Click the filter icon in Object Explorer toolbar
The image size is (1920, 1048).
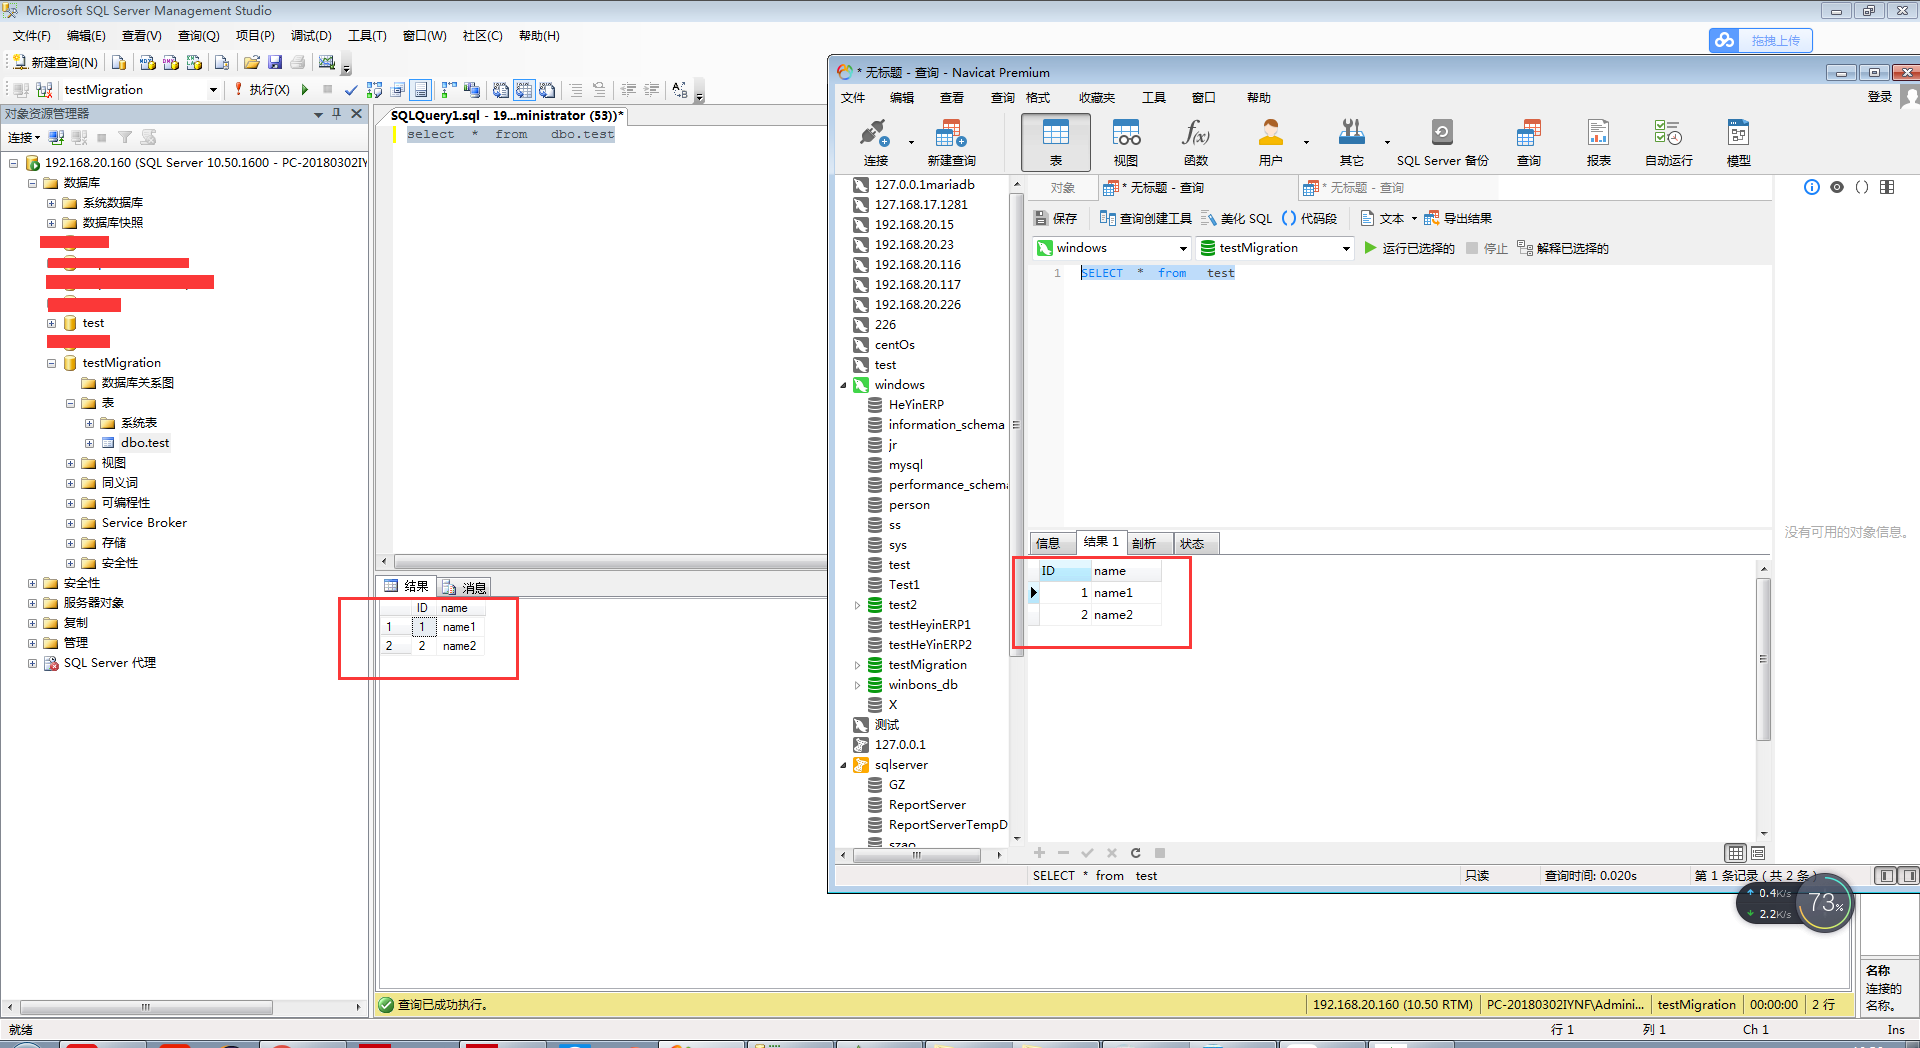point(125,137)
